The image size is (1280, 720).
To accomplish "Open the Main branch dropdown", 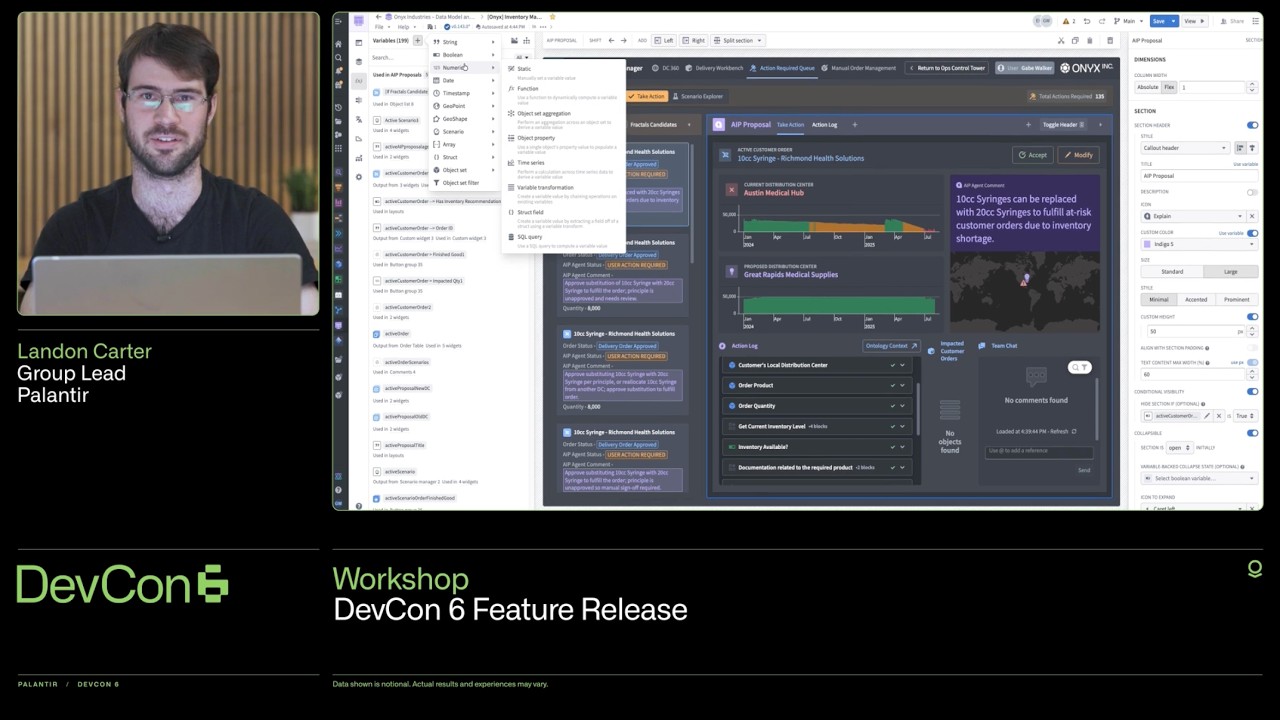I will pos(1129,21).
